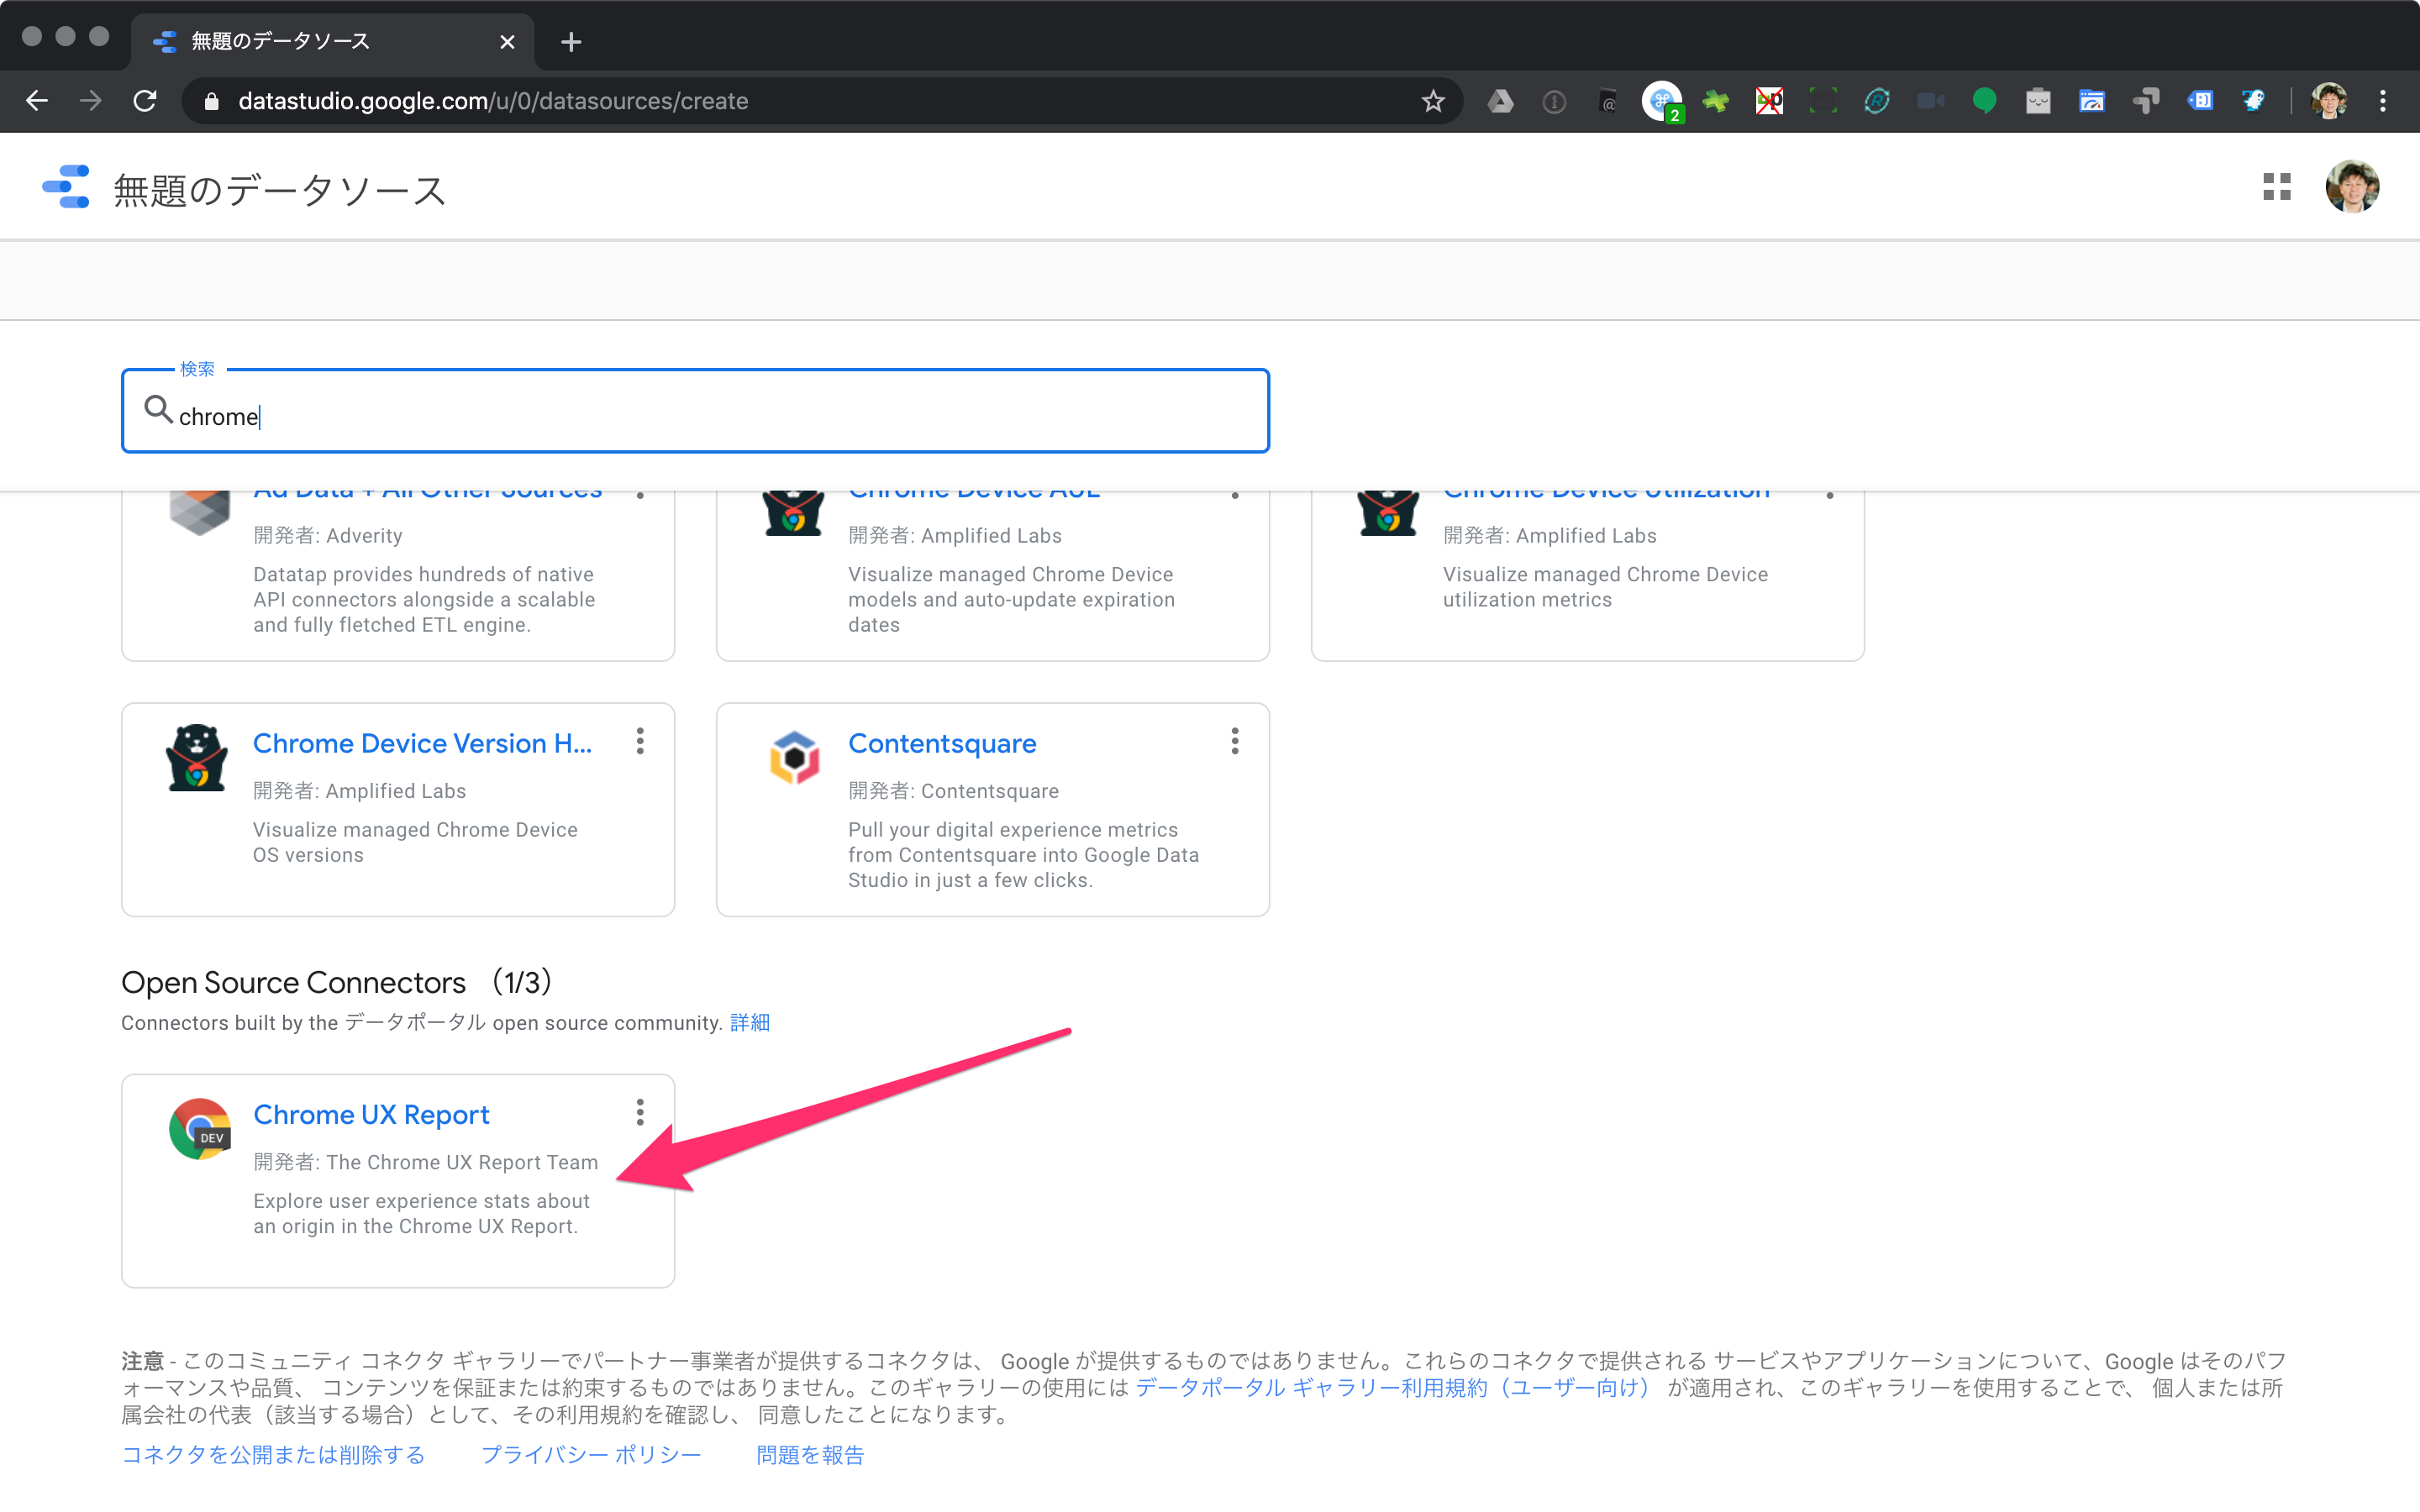Screen dimensions: 2420x1512
Task: Go forward in browser history
Action: (91, 101)
